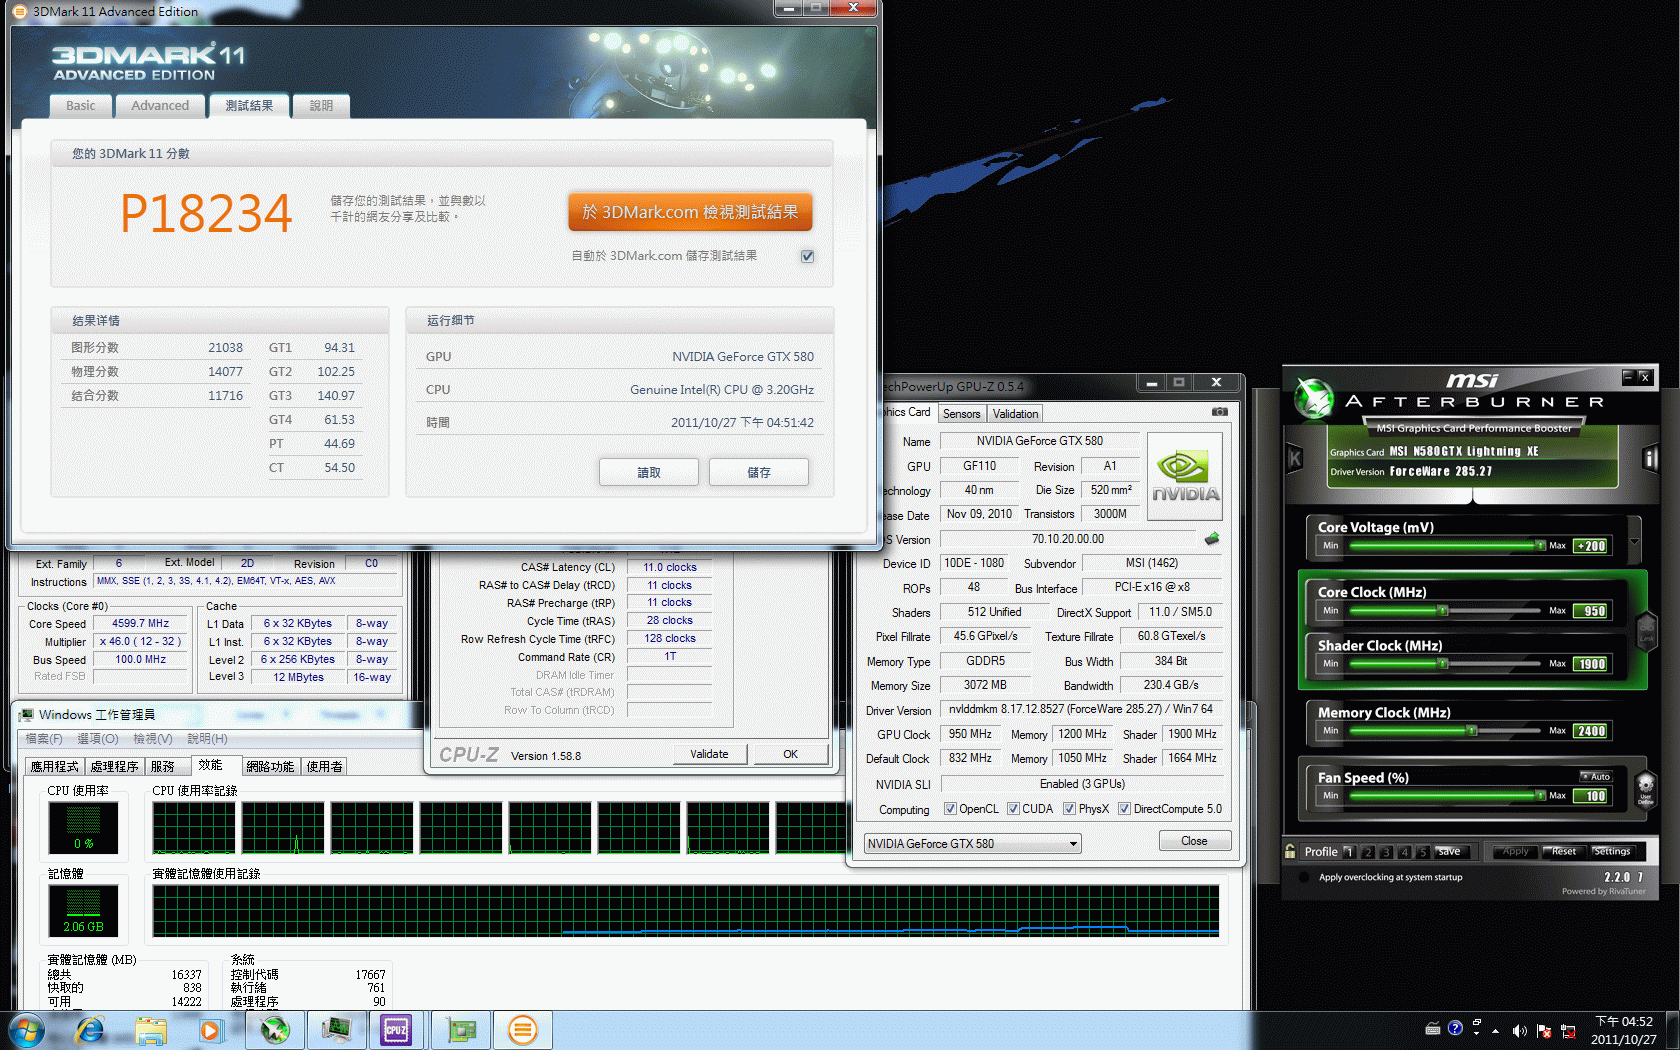This screenshot has height=1050, width=1680.
Task: Click Afterburner Reset button
Action: click(1563, 852)
